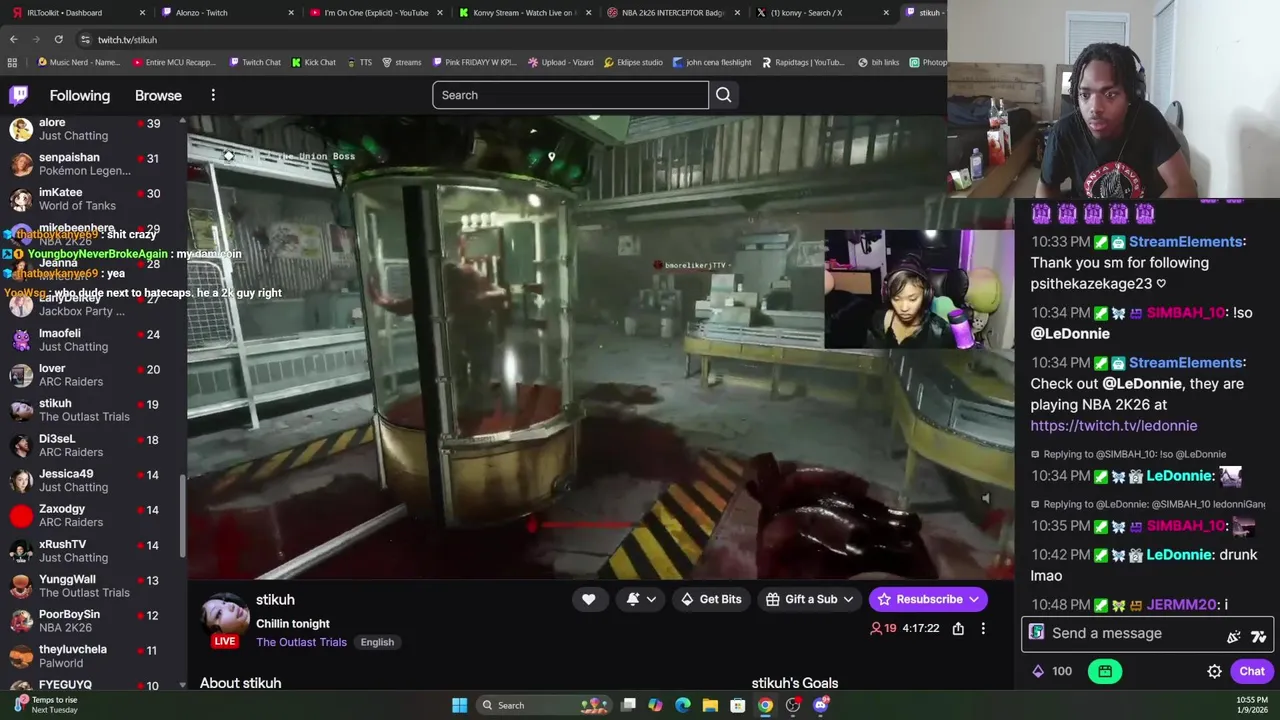
Task: Click the video volume speaker icon
Action: tap(987, 498)
